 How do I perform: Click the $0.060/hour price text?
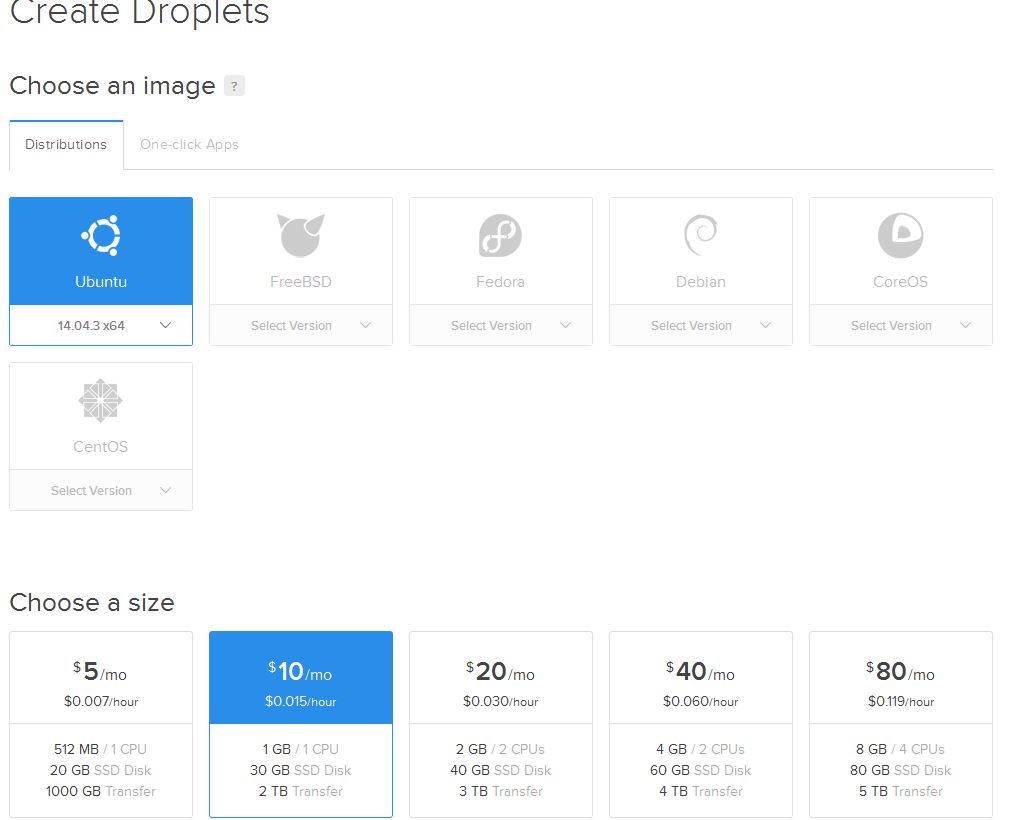pyautogui.click(x=700, y=701)
